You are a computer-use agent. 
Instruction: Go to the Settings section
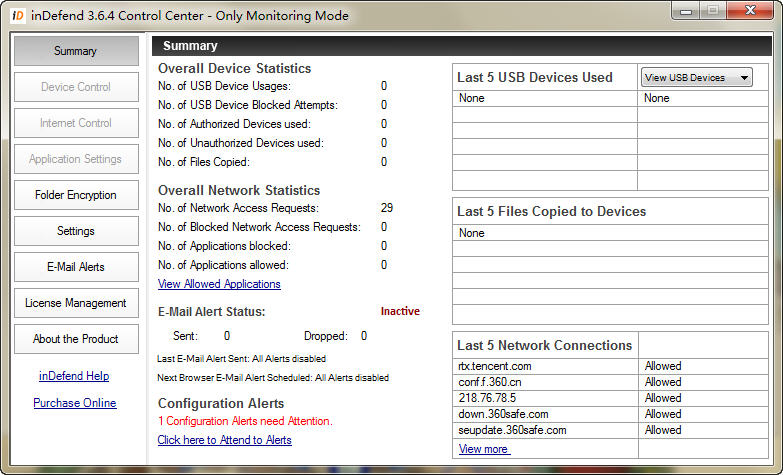tap(76, 231)
